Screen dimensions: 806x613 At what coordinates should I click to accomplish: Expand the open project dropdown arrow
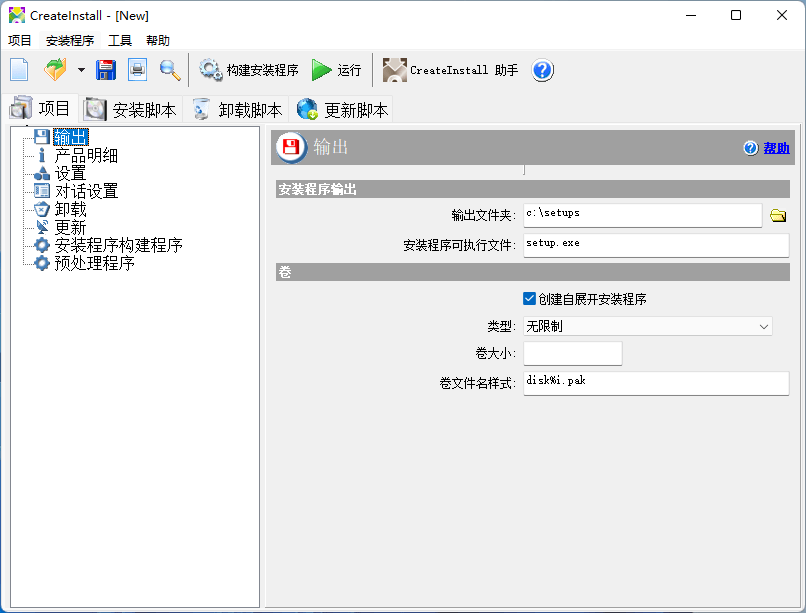(81, 71)
